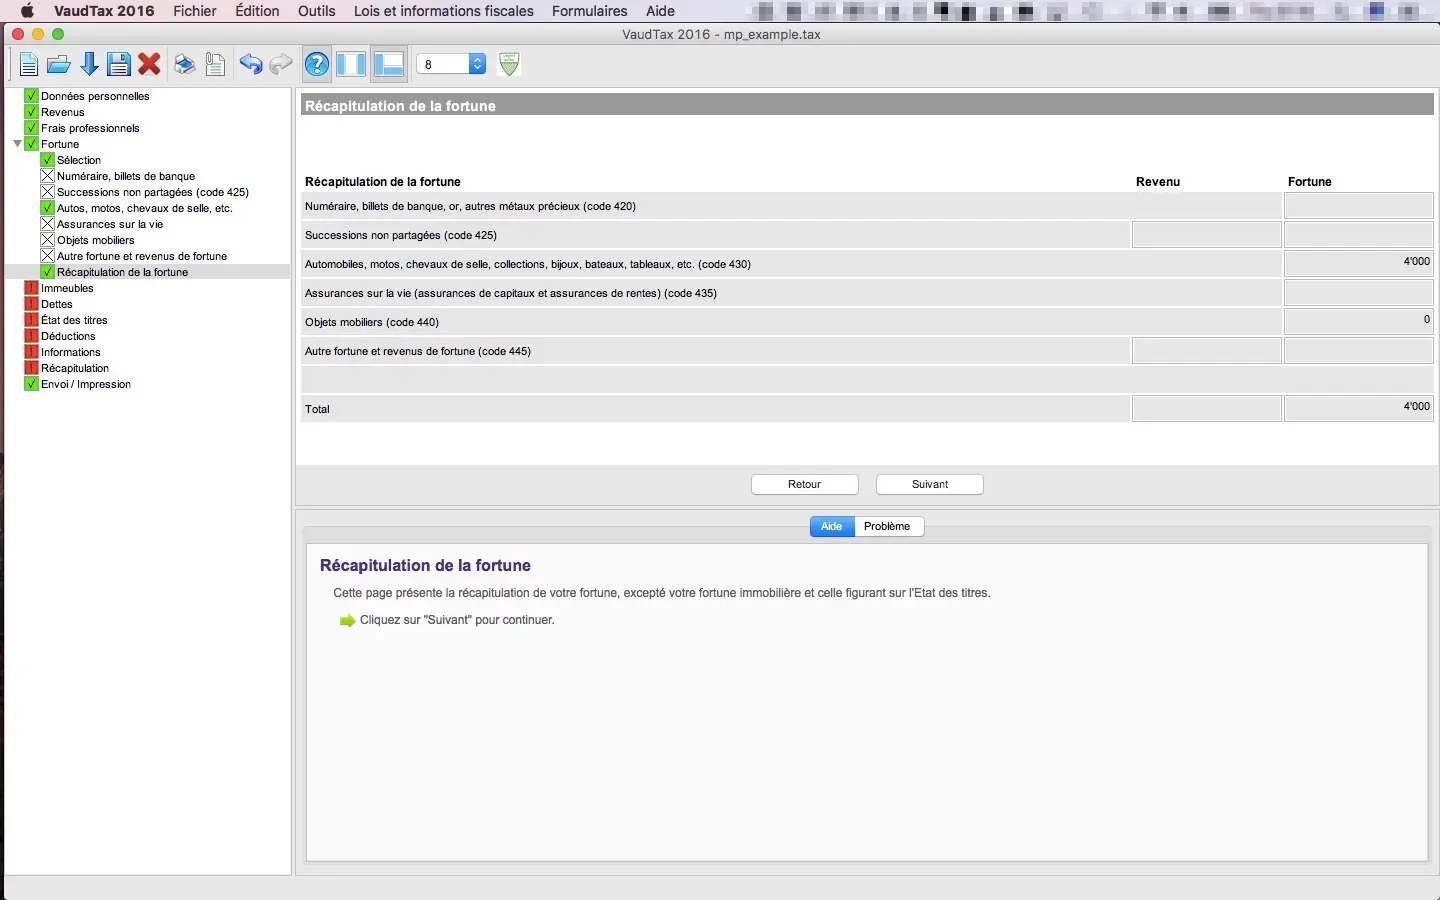1440x900 pixels.
Task: Click the Total row label
Action: (x=317, y=409)
